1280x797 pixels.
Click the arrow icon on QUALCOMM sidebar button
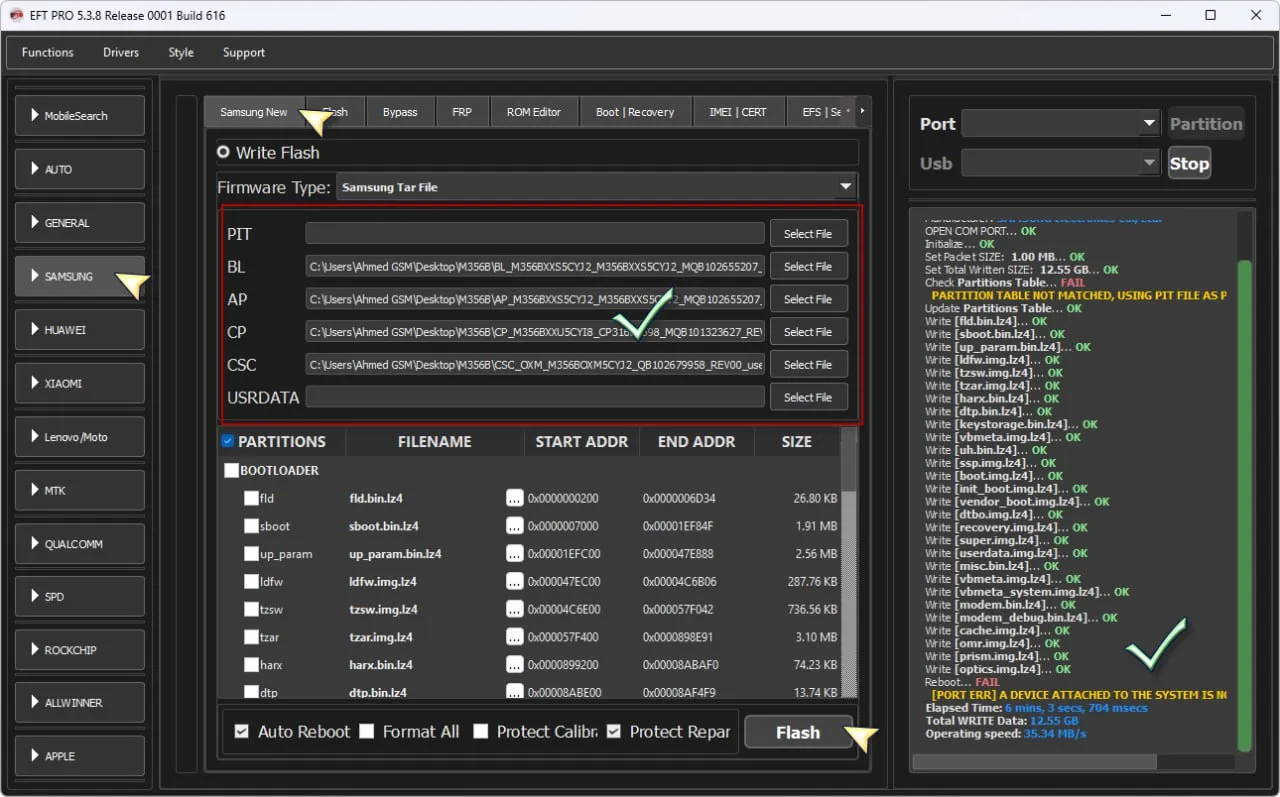coord(35,544)
